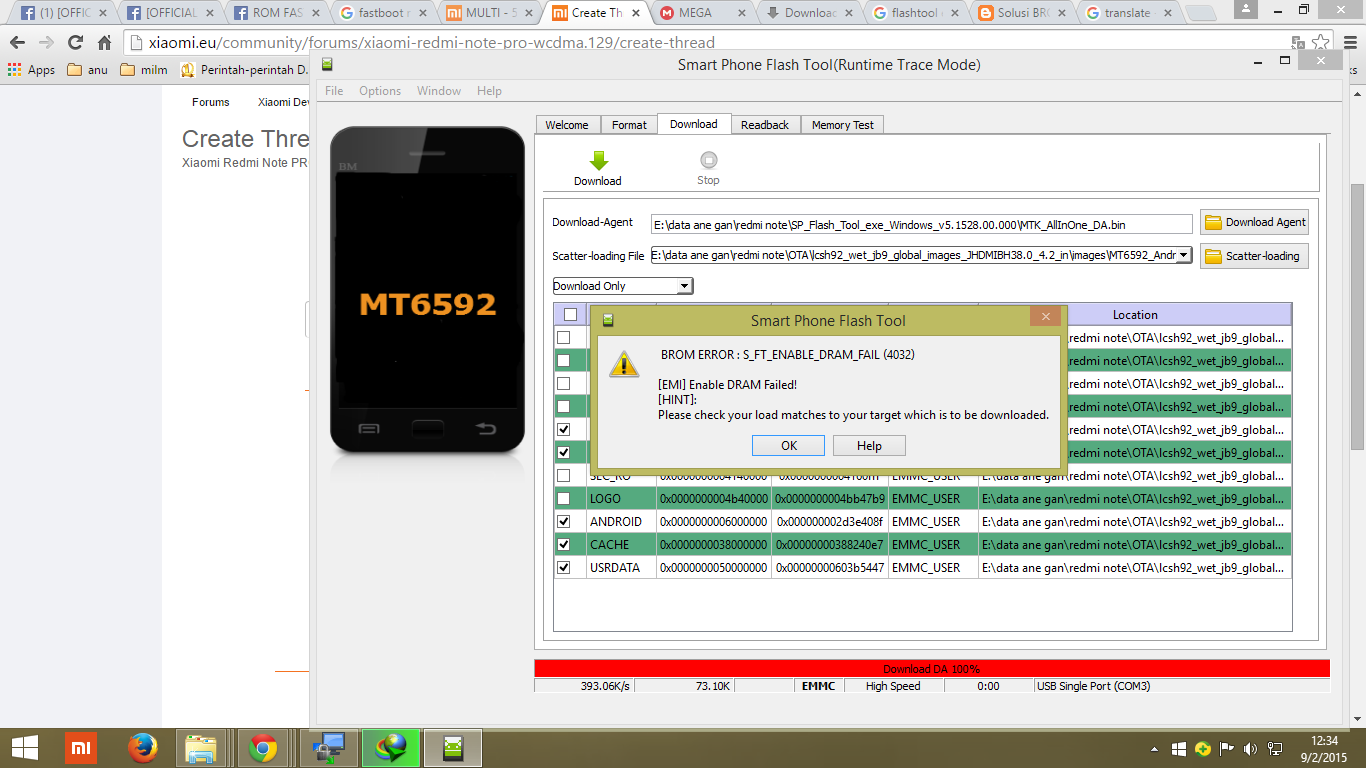Viewport: 1366px width, 768px height.
Task: Open the Options menu
Action: (x=380, y=91)
